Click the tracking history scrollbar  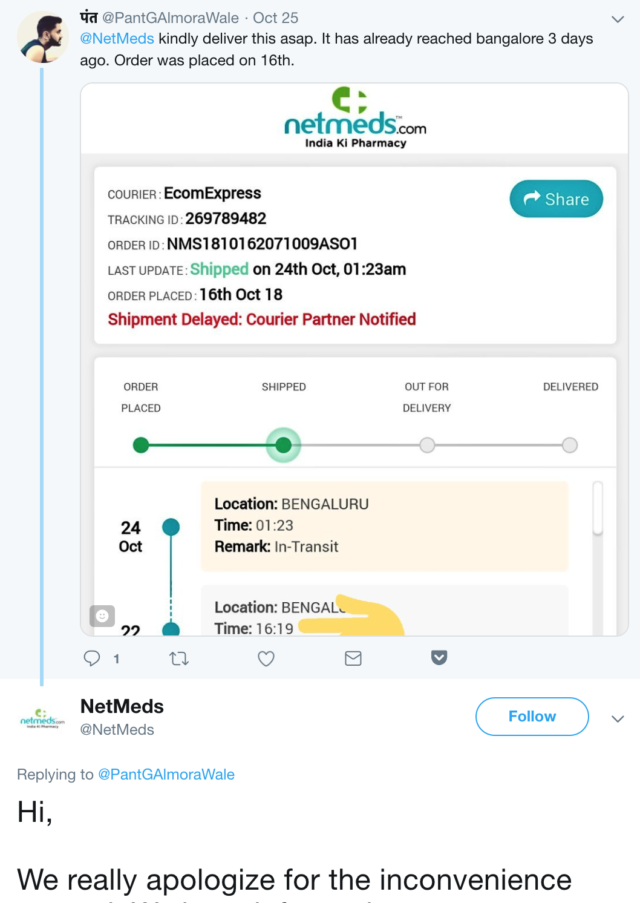(x=597, y=510)
